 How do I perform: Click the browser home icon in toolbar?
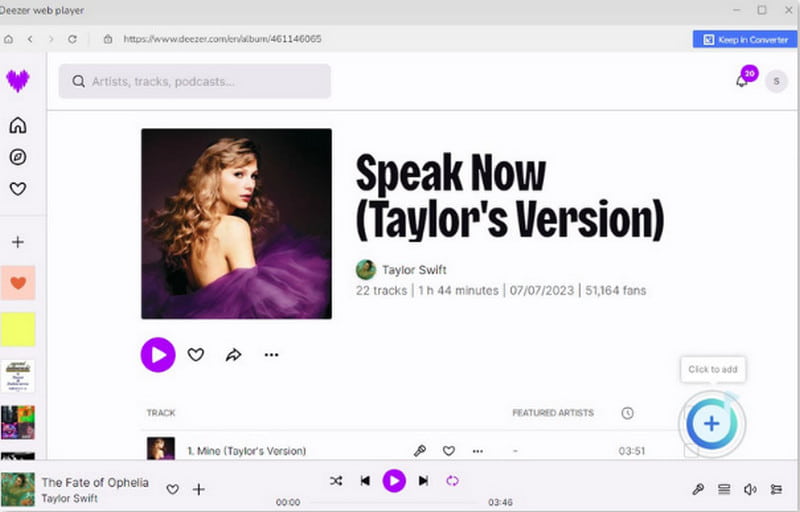coord(9,39)
